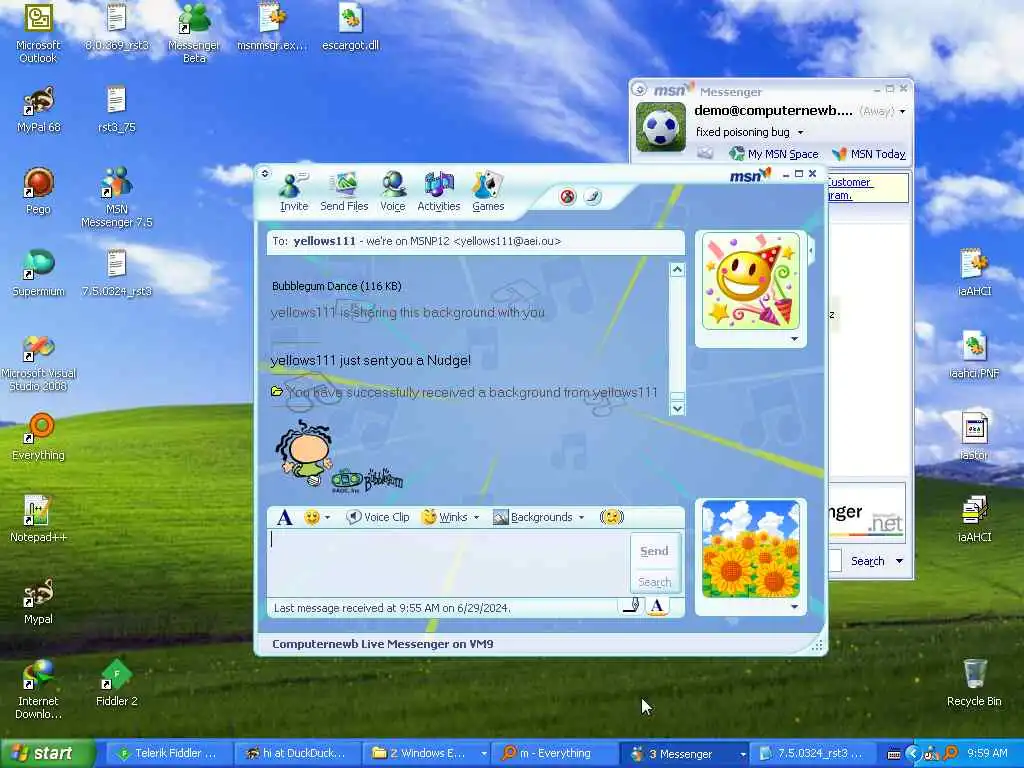Viewport: 1024px width, 768px height.
Task: Show the conversation window menu button
Action: pyautogui.click(x=264, y=173)
